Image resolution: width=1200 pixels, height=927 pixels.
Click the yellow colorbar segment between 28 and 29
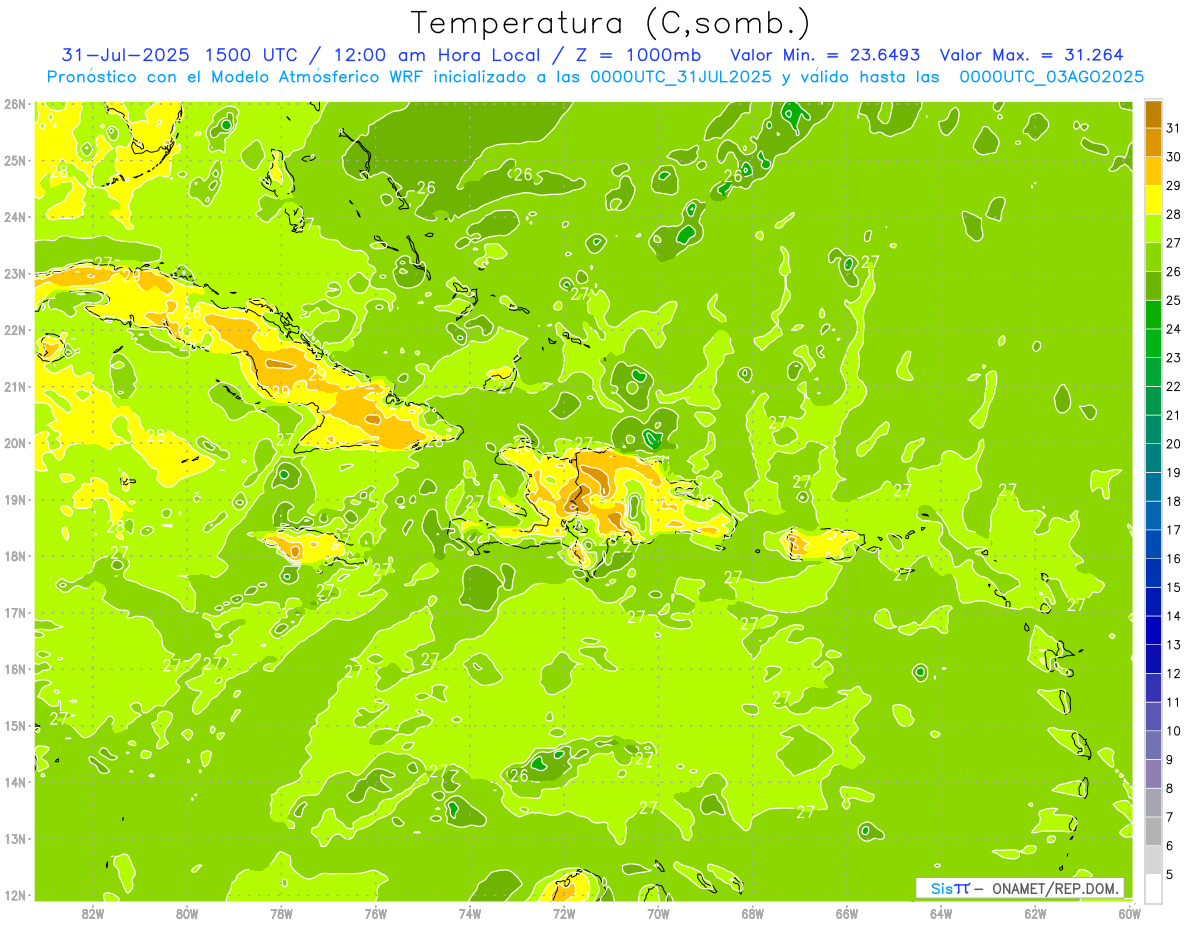point(1153,200)
